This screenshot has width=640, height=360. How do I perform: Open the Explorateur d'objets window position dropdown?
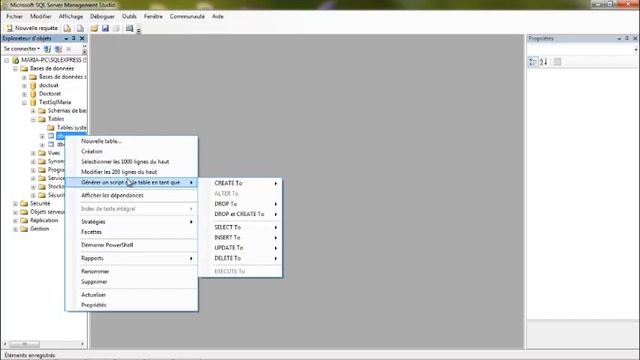[66, 38]
